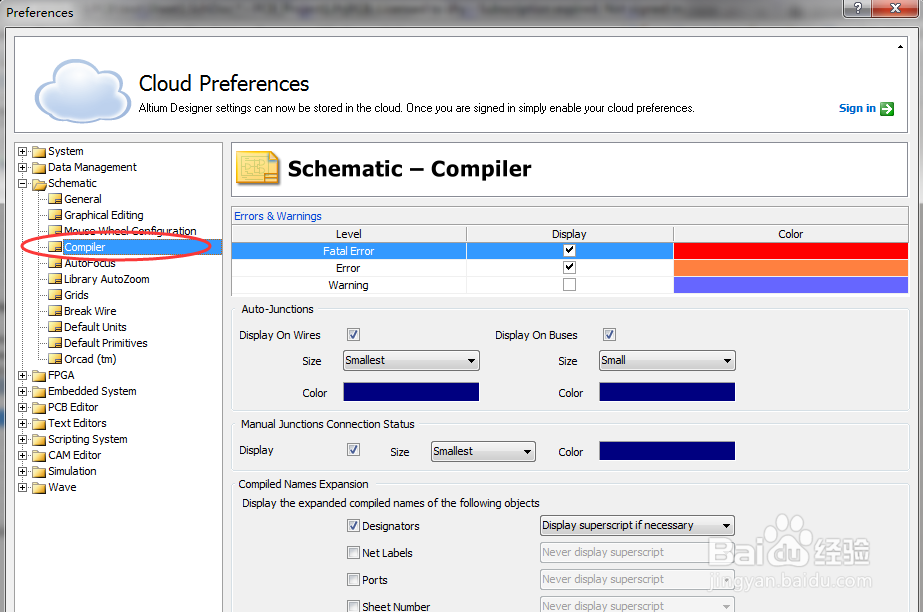Click the Default Units page icon
Viewport: 923px width, 612px height.
coord(55,327)
